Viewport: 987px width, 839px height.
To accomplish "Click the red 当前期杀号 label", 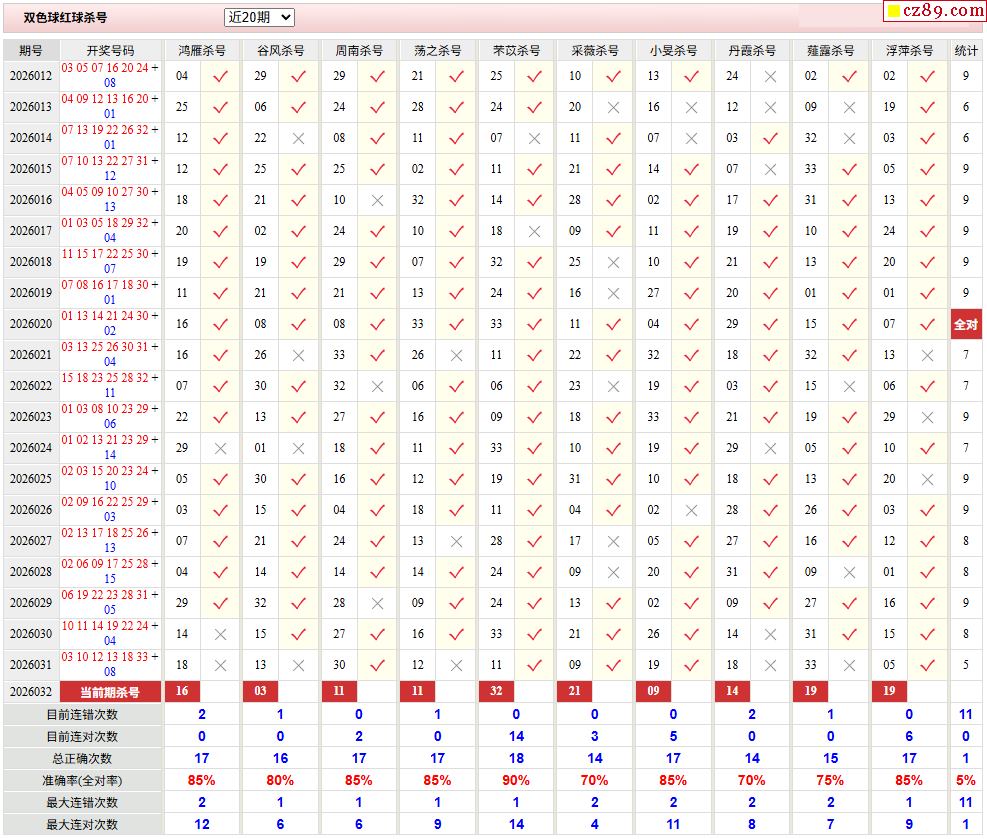I will 110,691.
